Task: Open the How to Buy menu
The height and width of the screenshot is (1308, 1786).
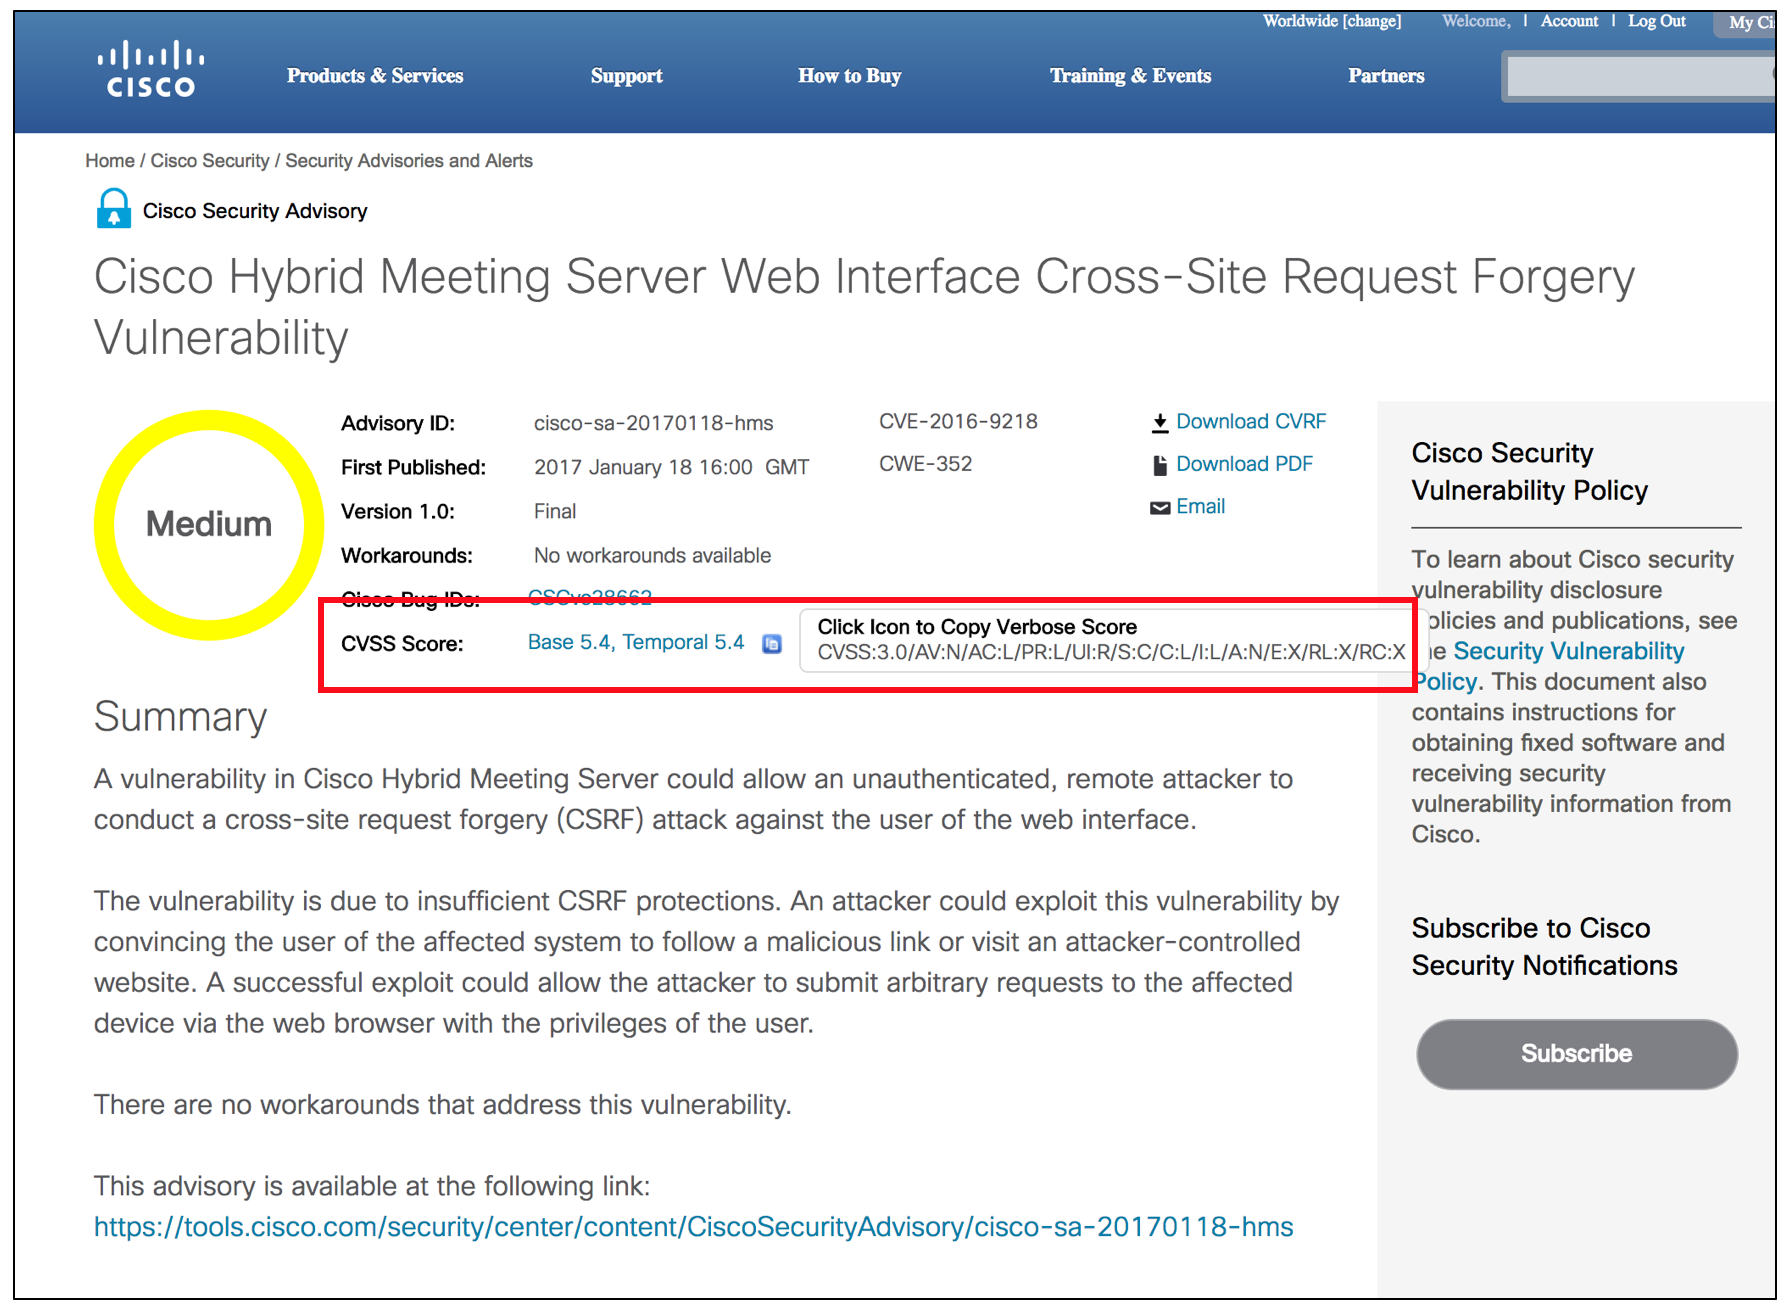Action: pos(849,76)
